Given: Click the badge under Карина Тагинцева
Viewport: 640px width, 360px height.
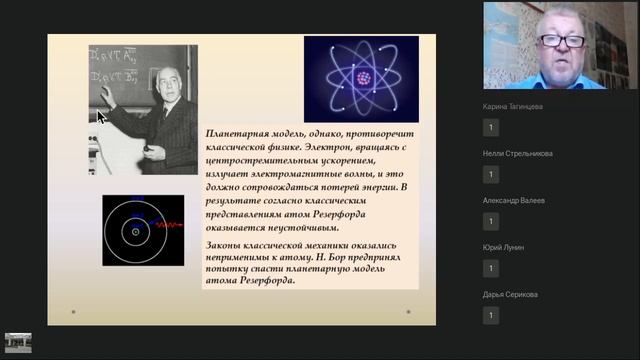Looking at the screenshot, I should click(x=491, y=128).
